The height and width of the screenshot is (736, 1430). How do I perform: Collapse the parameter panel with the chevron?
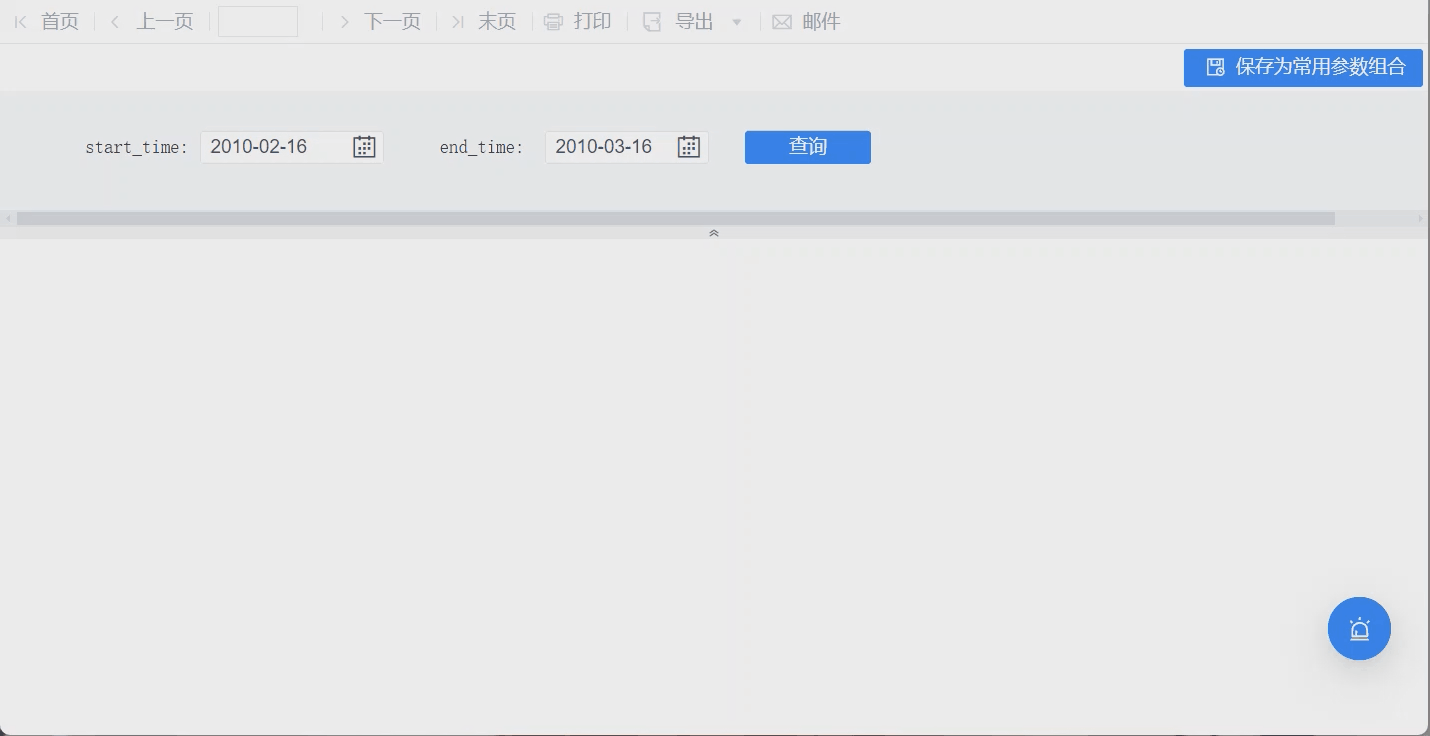[714, 232]
